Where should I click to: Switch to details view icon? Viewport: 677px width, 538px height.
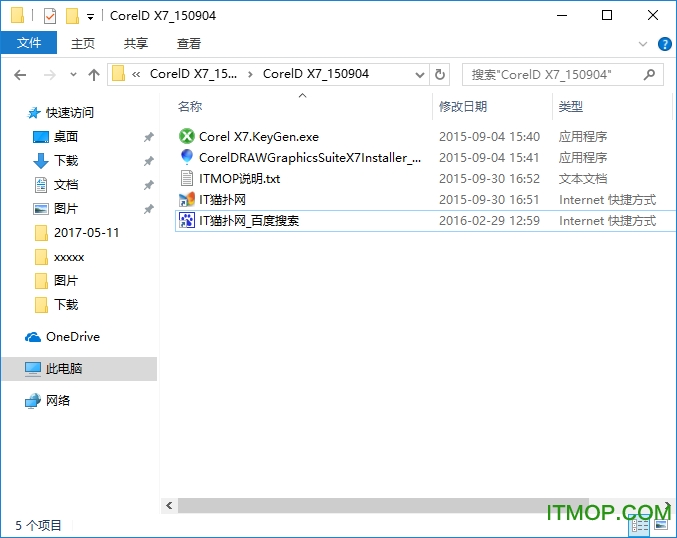[x=640, y=525]
